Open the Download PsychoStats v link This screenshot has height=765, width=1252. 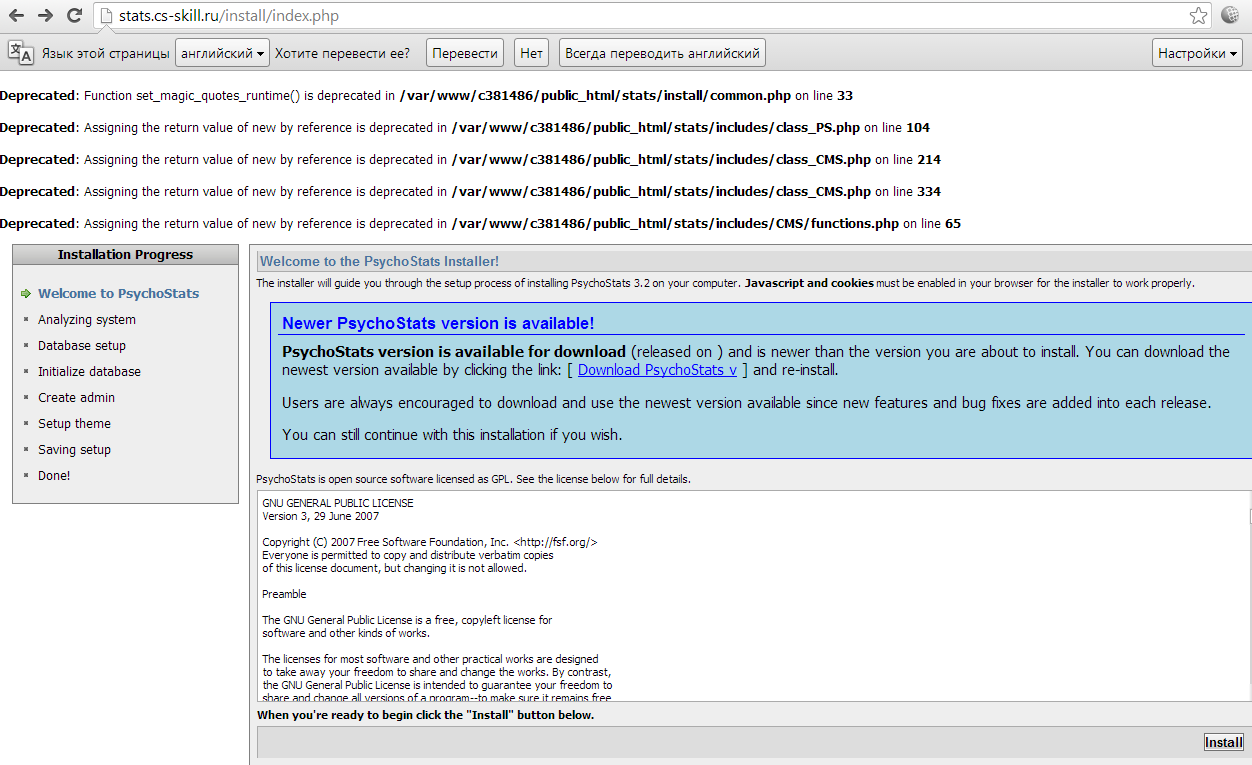[x=657, y=370]
